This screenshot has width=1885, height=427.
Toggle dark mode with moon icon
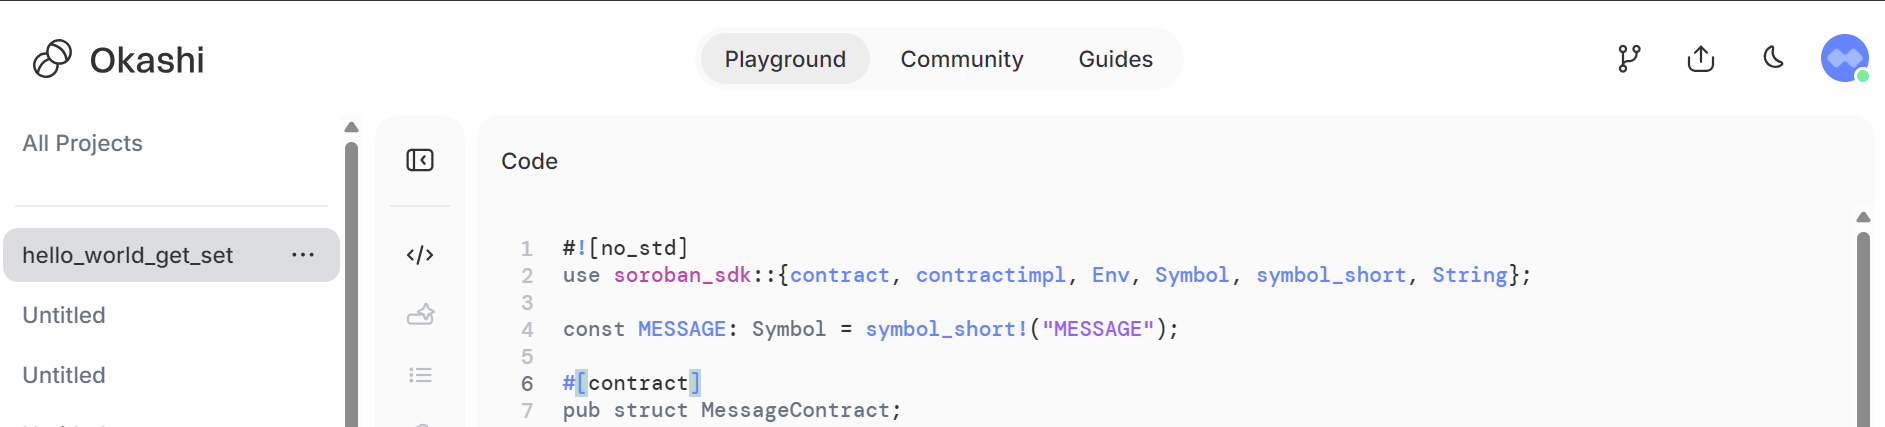1773,58
